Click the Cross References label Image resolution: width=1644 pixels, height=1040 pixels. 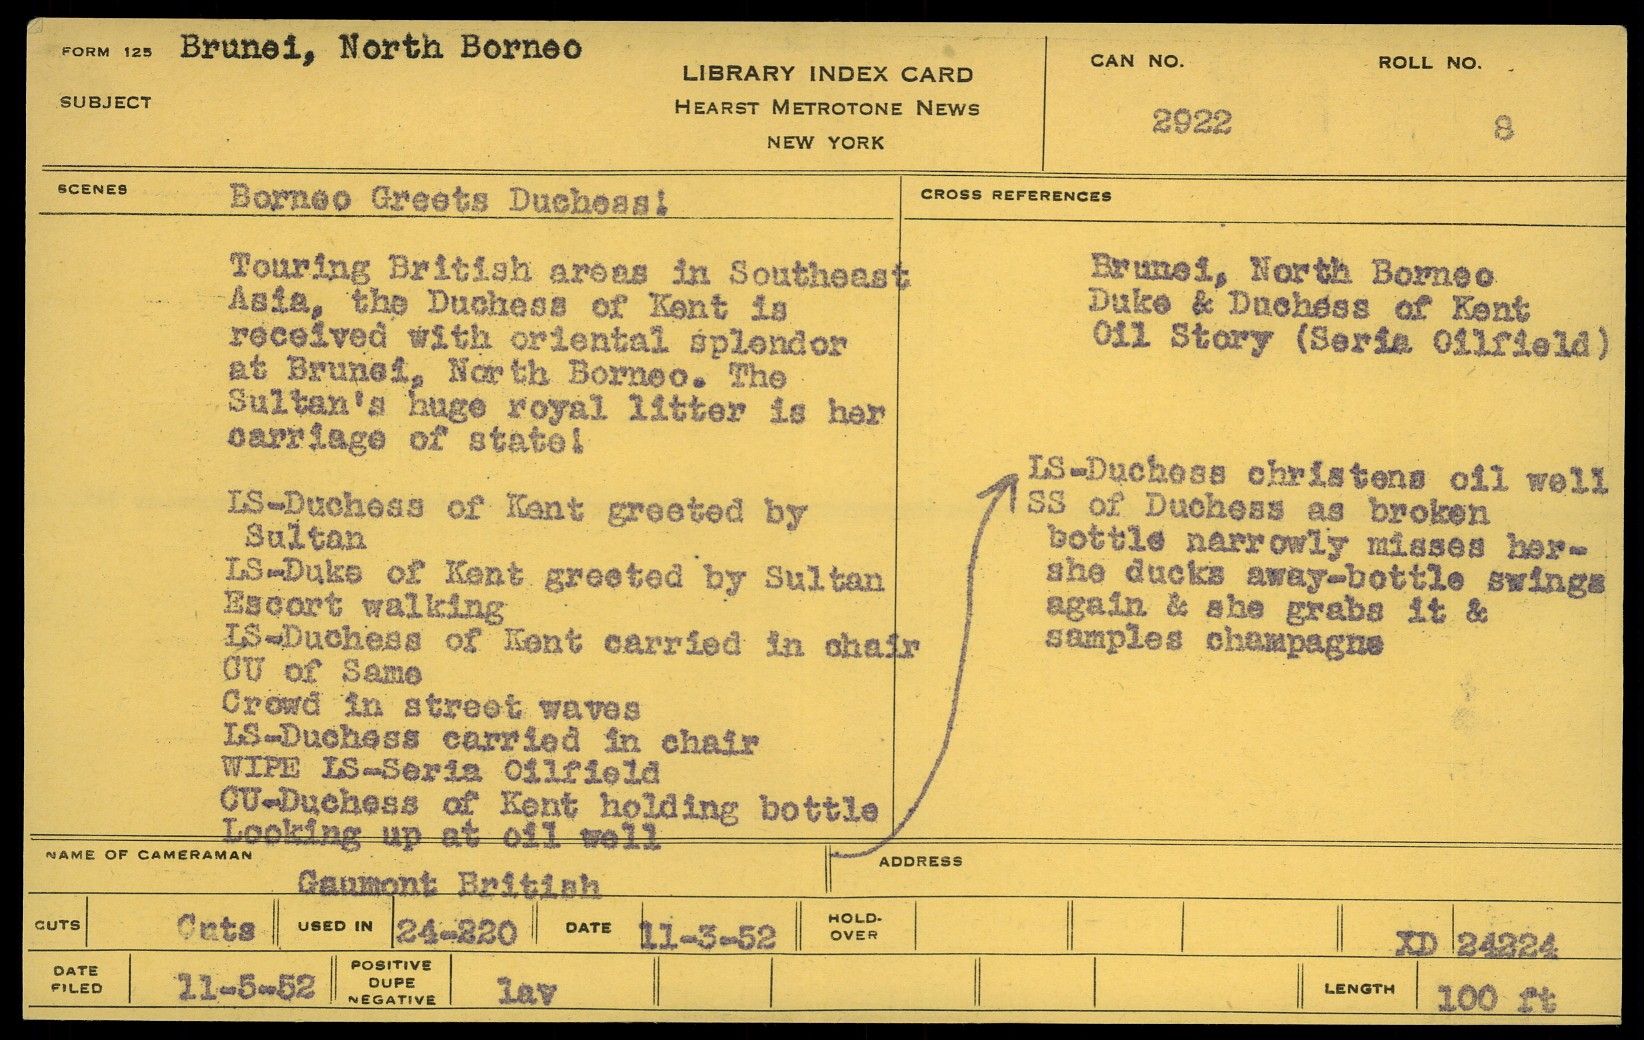tap(1015, 196)
